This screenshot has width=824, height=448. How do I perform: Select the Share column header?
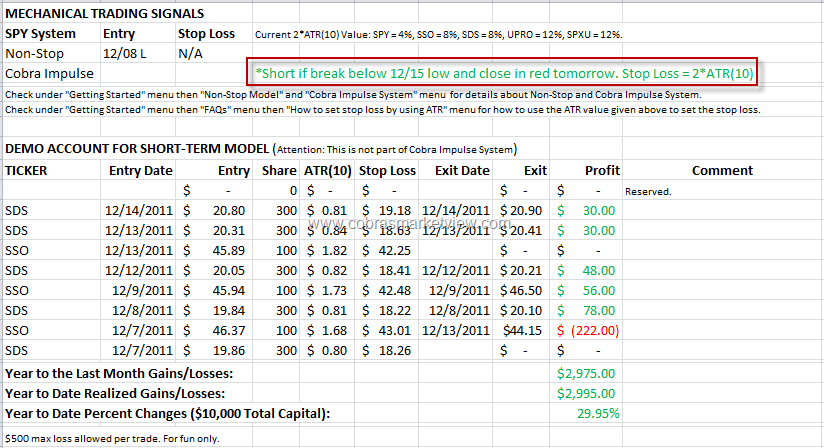[279, 171]
